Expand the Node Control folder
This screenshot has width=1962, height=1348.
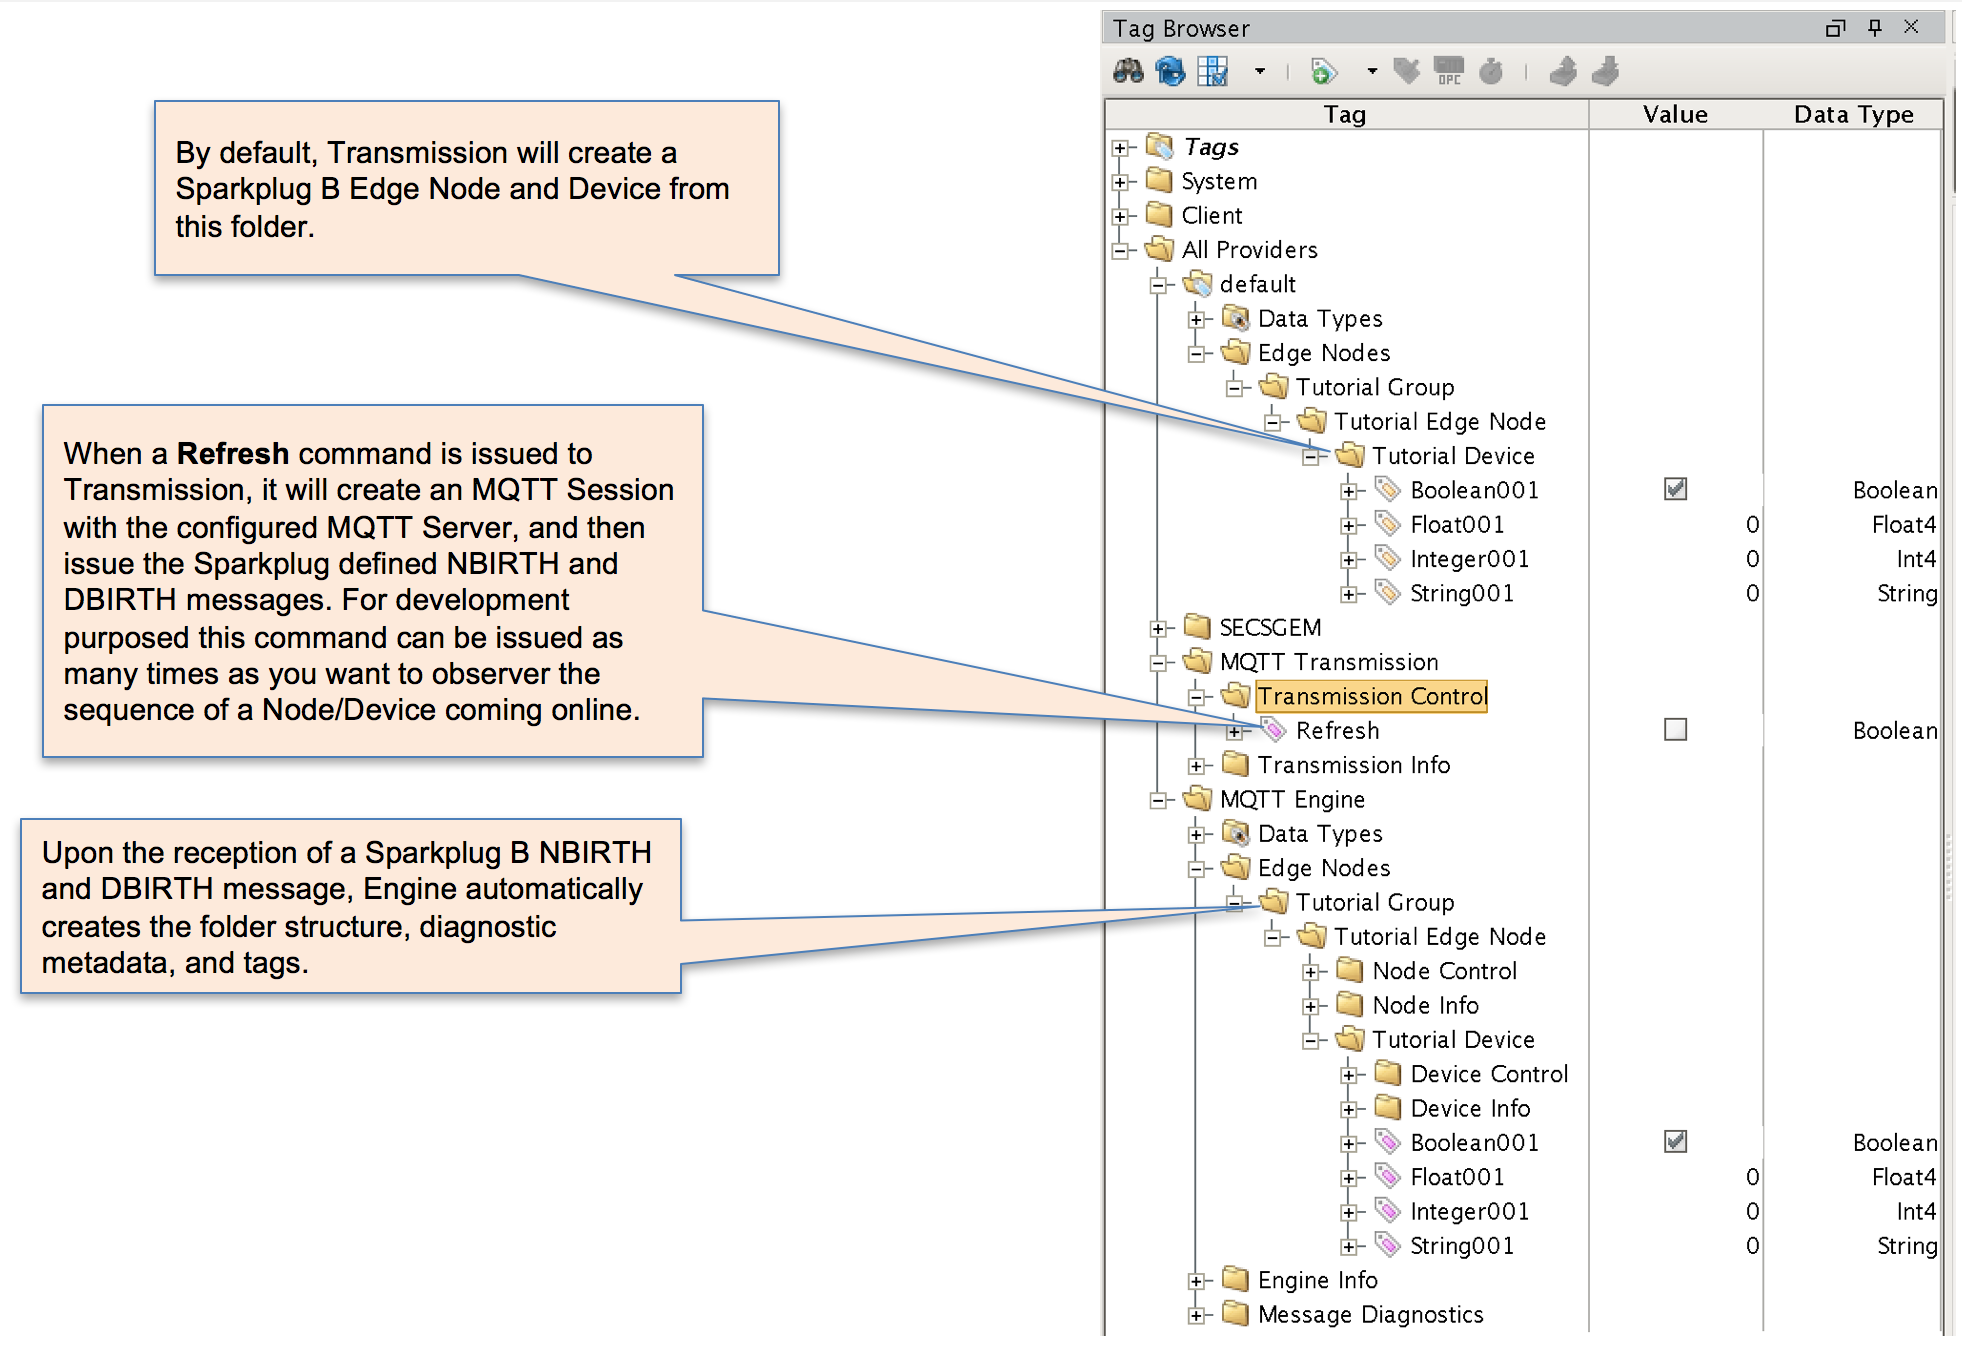1312,972
